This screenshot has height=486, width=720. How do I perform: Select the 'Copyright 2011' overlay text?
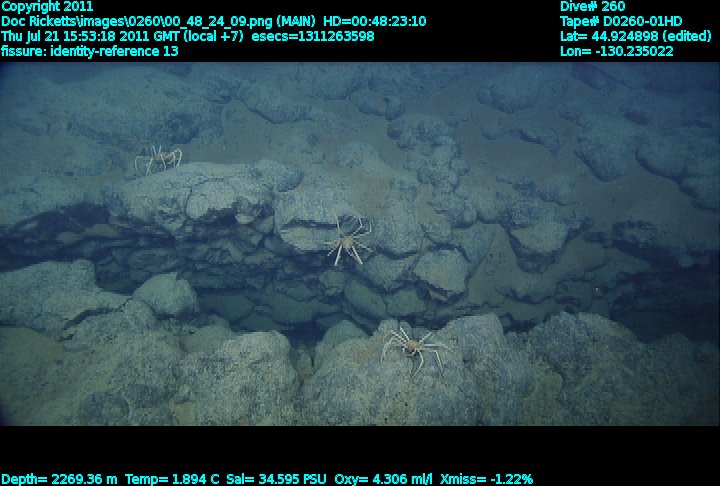pyautogui.click(x=47, y=6)
